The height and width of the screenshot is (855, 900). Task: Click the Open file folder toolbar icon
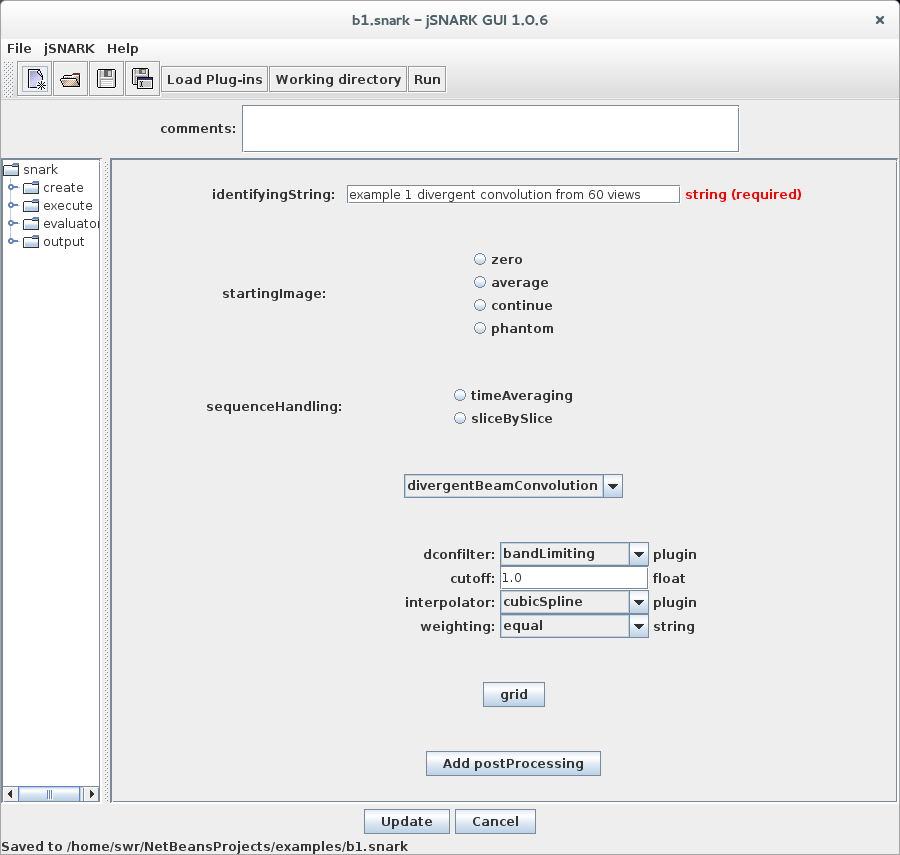71,79
